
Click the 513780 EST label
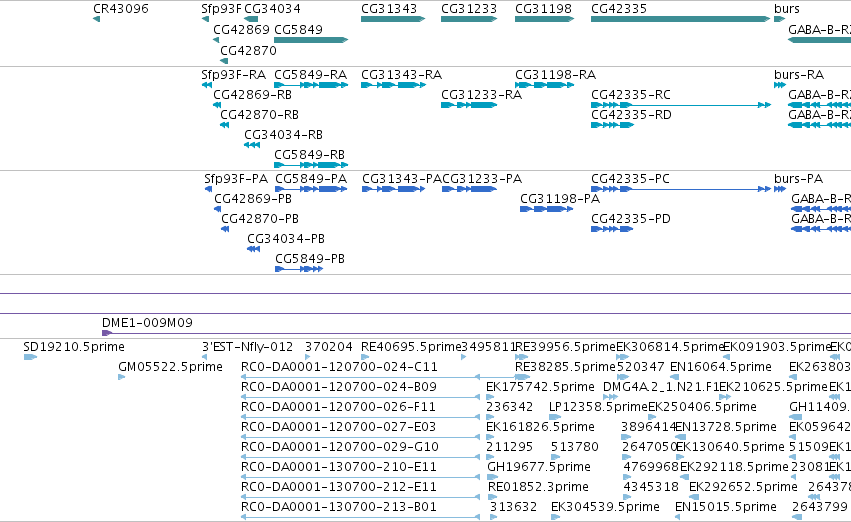click(575, 447)
